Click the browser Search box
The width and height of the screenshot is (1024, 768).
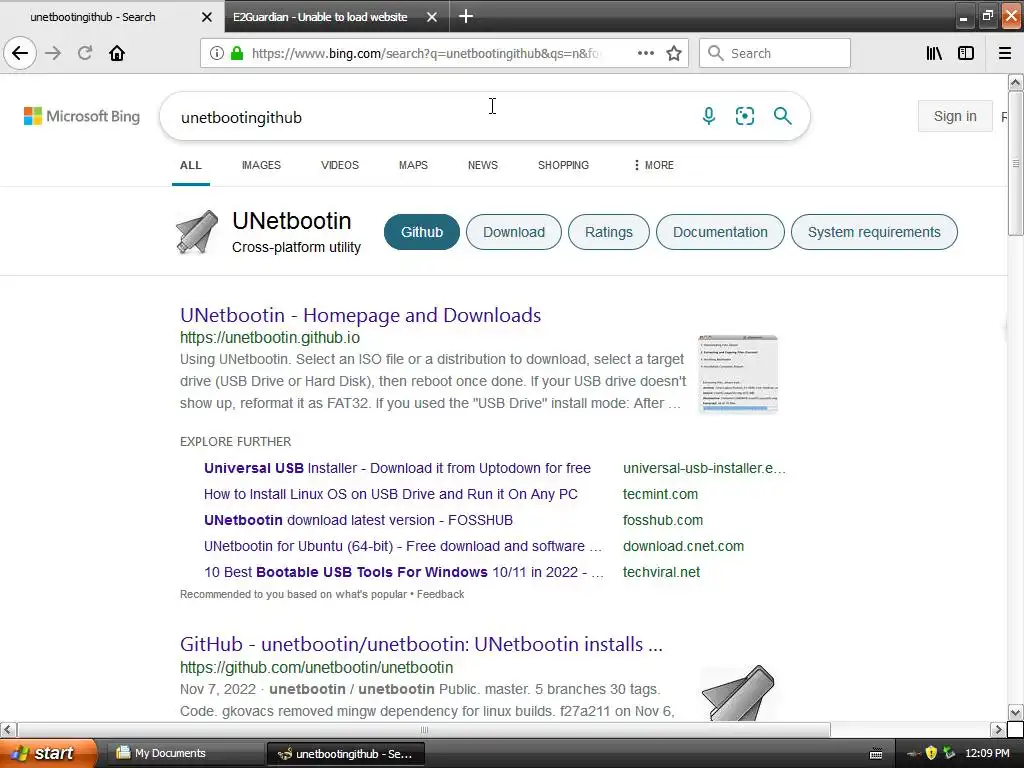click(775, 53)
